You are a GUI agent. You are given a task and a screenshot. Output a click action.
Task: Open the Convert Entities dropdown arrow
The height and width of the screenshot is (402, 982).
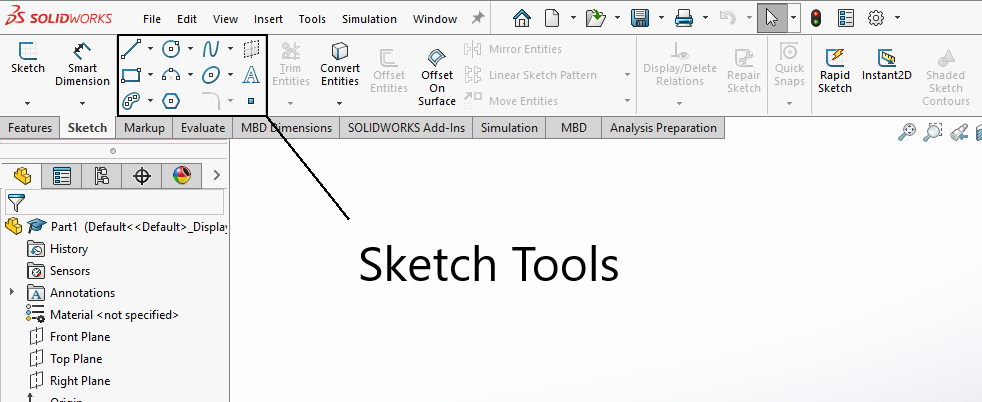pos(339,103)
